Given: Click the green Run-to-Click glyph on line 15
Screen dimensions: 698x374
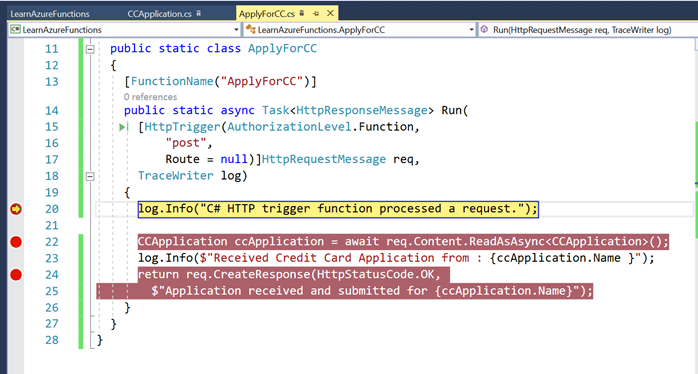Looking at the screenshot, I should point(123,127).
